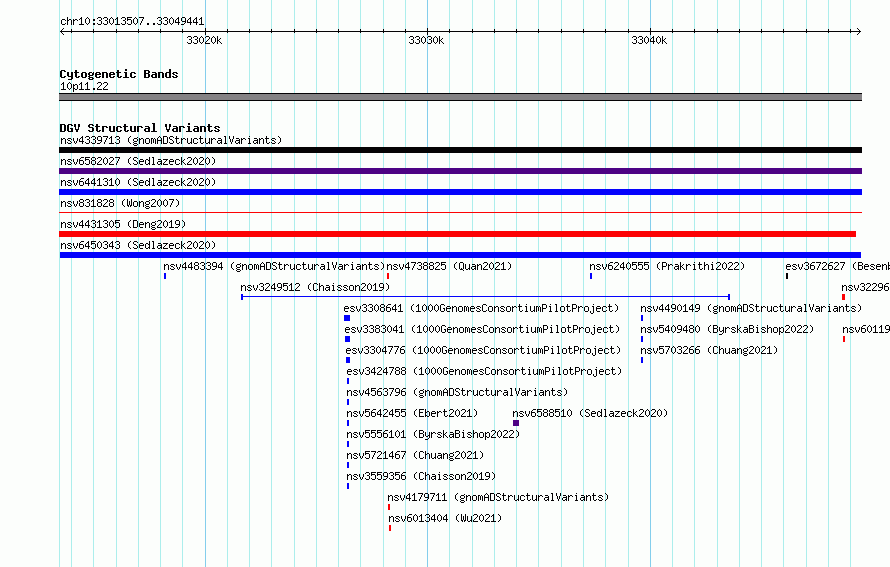Select nsv6240555 (Prakrithi2022) label
Screen dimensions: 890x567
(667, 266)
